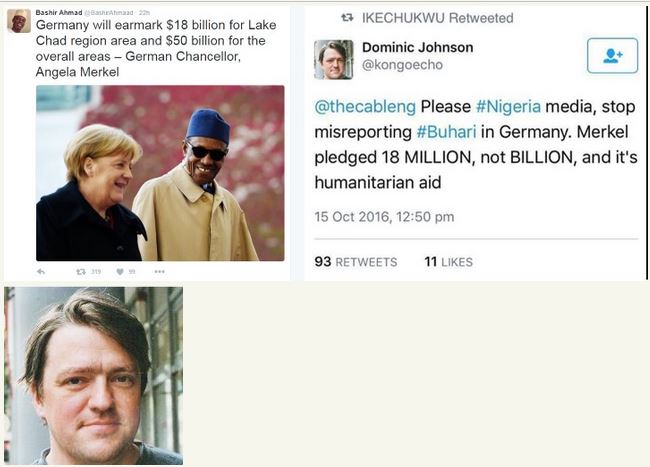
Task: View the 93 Retweets list
Action: click(355, 262)
